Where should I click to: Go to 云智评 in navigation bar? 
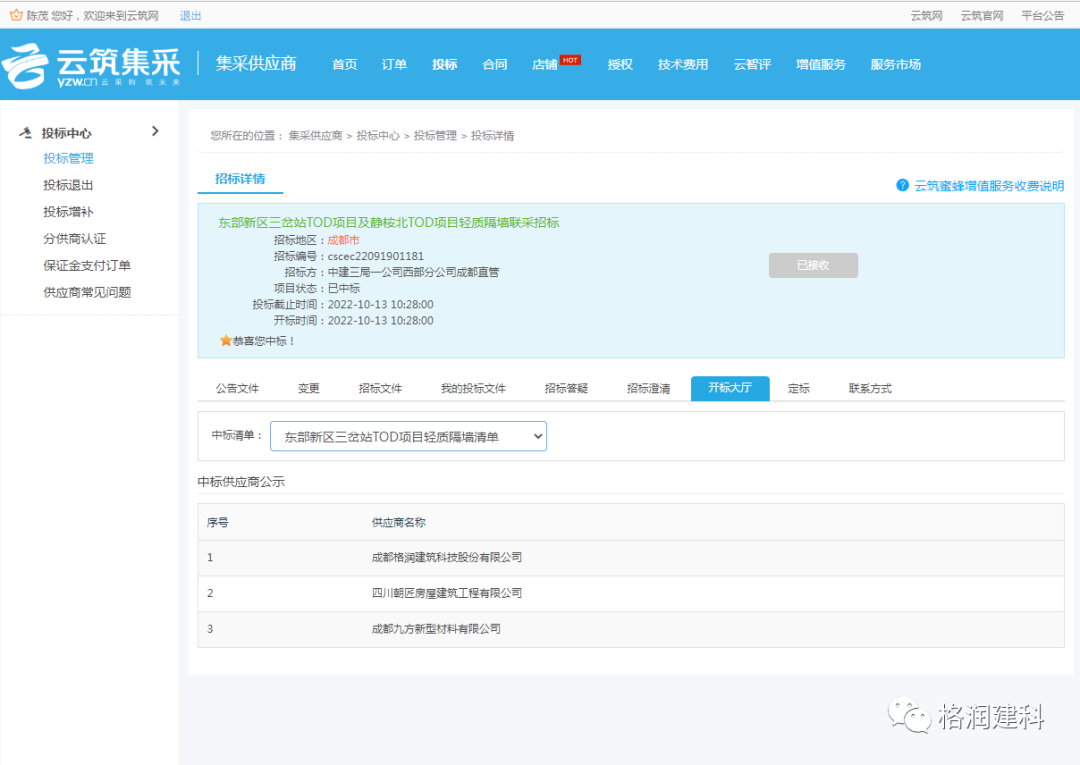[752, 64]
